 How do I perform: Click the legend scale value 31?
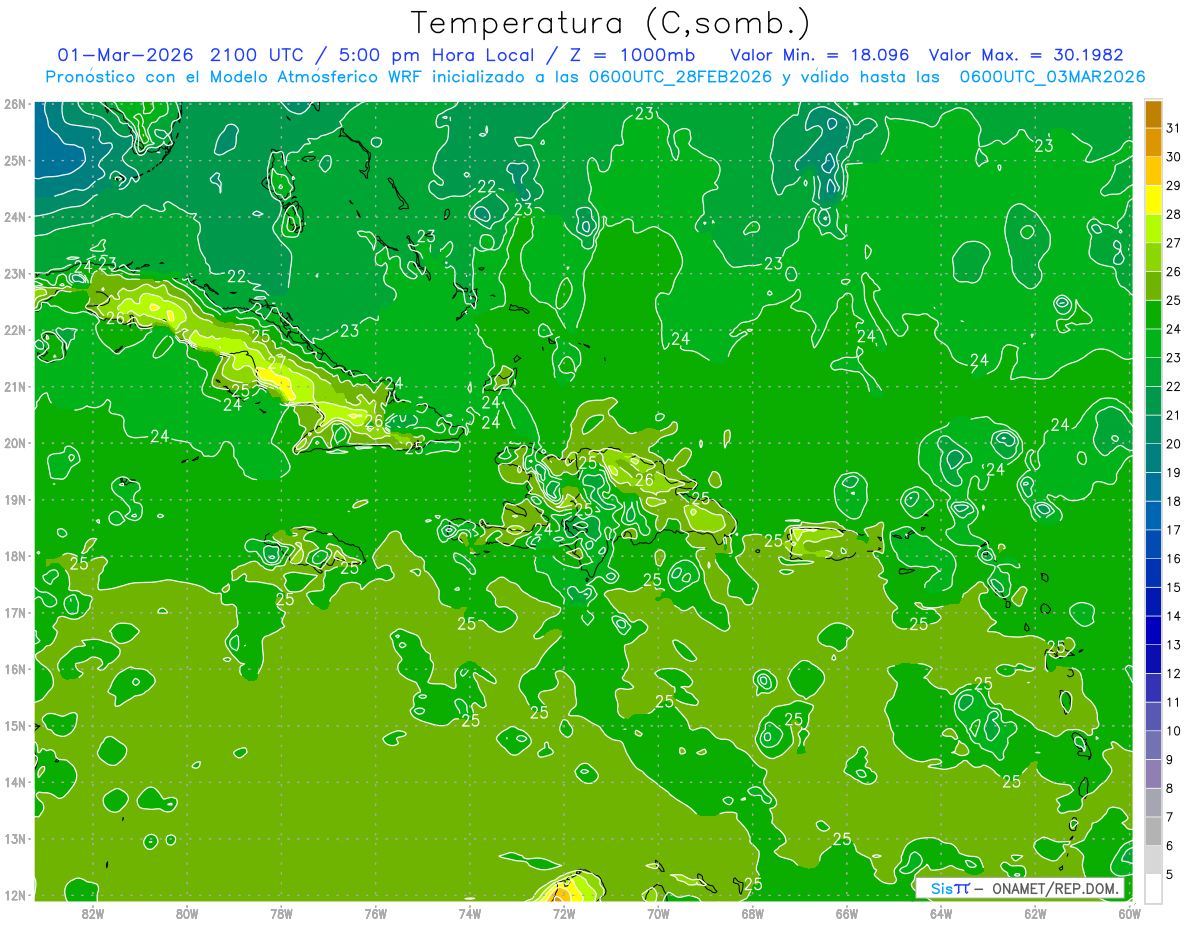(x=1174, y=128)
